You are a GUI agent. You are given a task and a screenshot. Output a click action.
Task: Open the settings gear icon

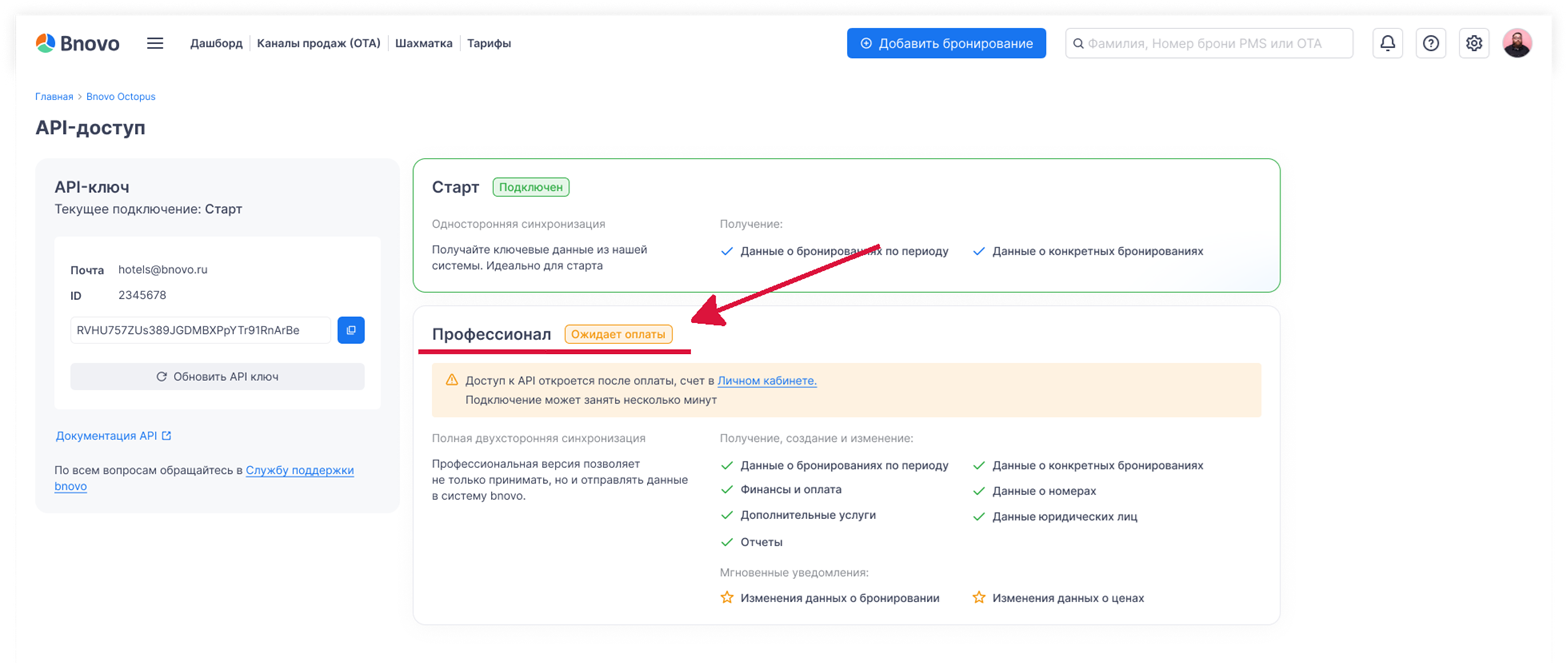click(x=1474, y=43)
